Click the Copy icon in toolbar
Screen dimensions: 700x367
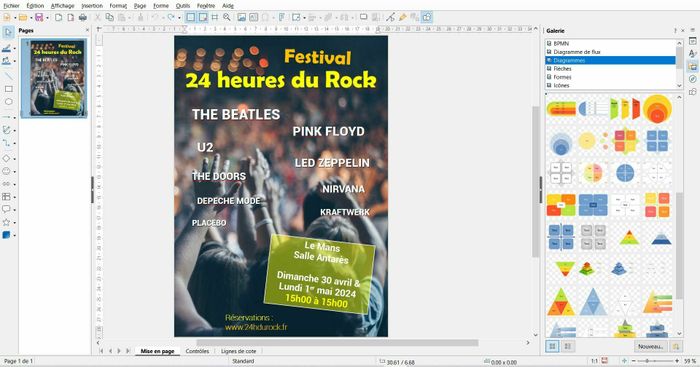click(109, 17)
